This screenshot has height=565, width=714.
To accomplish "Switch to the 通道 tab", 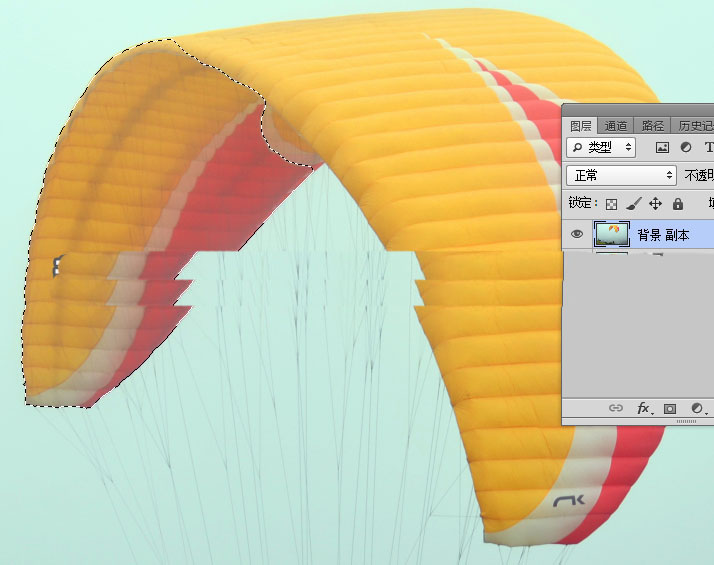I will point(616,126).
